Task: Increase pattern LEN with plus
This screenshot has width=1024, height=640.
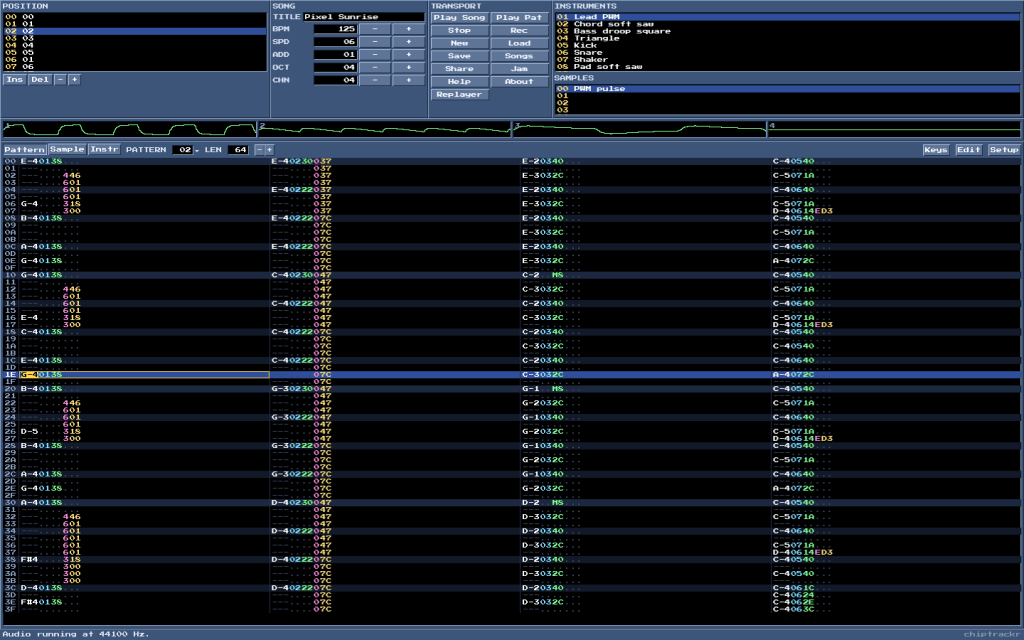Action: (269, 150)
